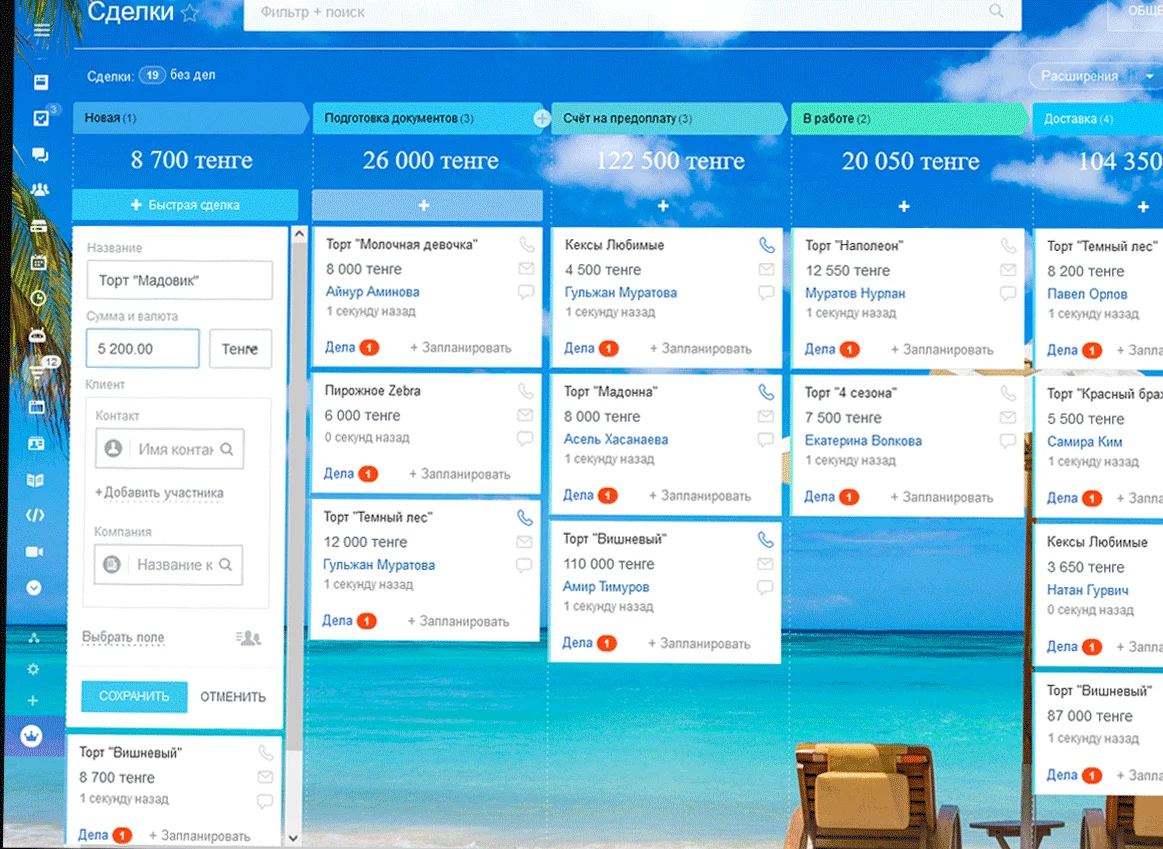Open settings gear icon in sidebar
Viewport: 1163px width, 849px height.
tap(33, 669)
